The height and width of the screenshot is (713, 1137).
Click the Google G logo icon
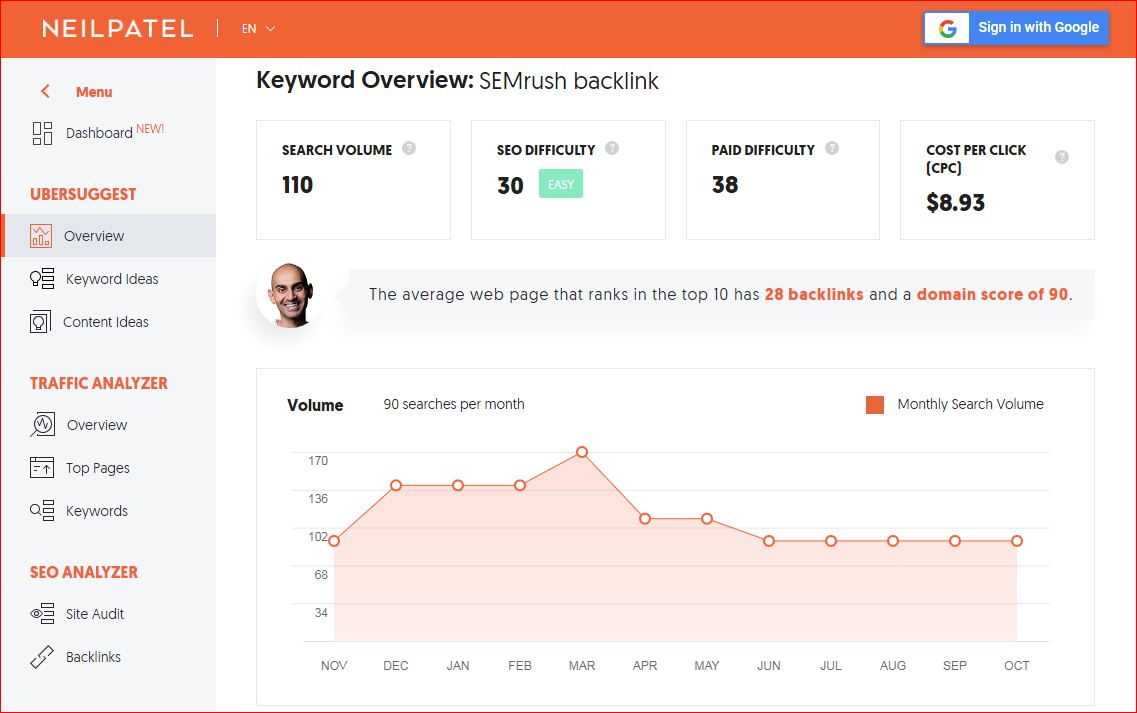(x=947, y=28)
